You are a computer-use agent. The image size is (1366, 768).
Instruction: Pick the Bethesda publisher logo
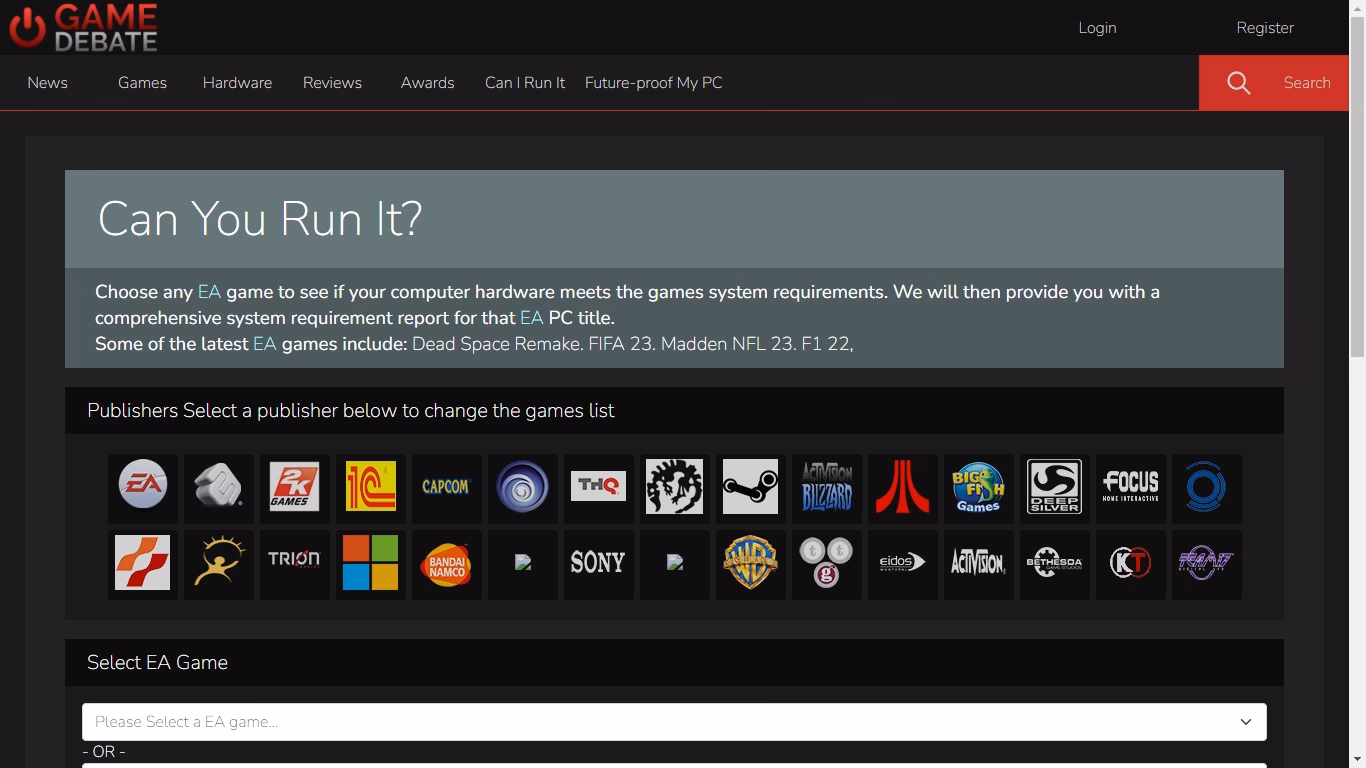coord(1055,563)
